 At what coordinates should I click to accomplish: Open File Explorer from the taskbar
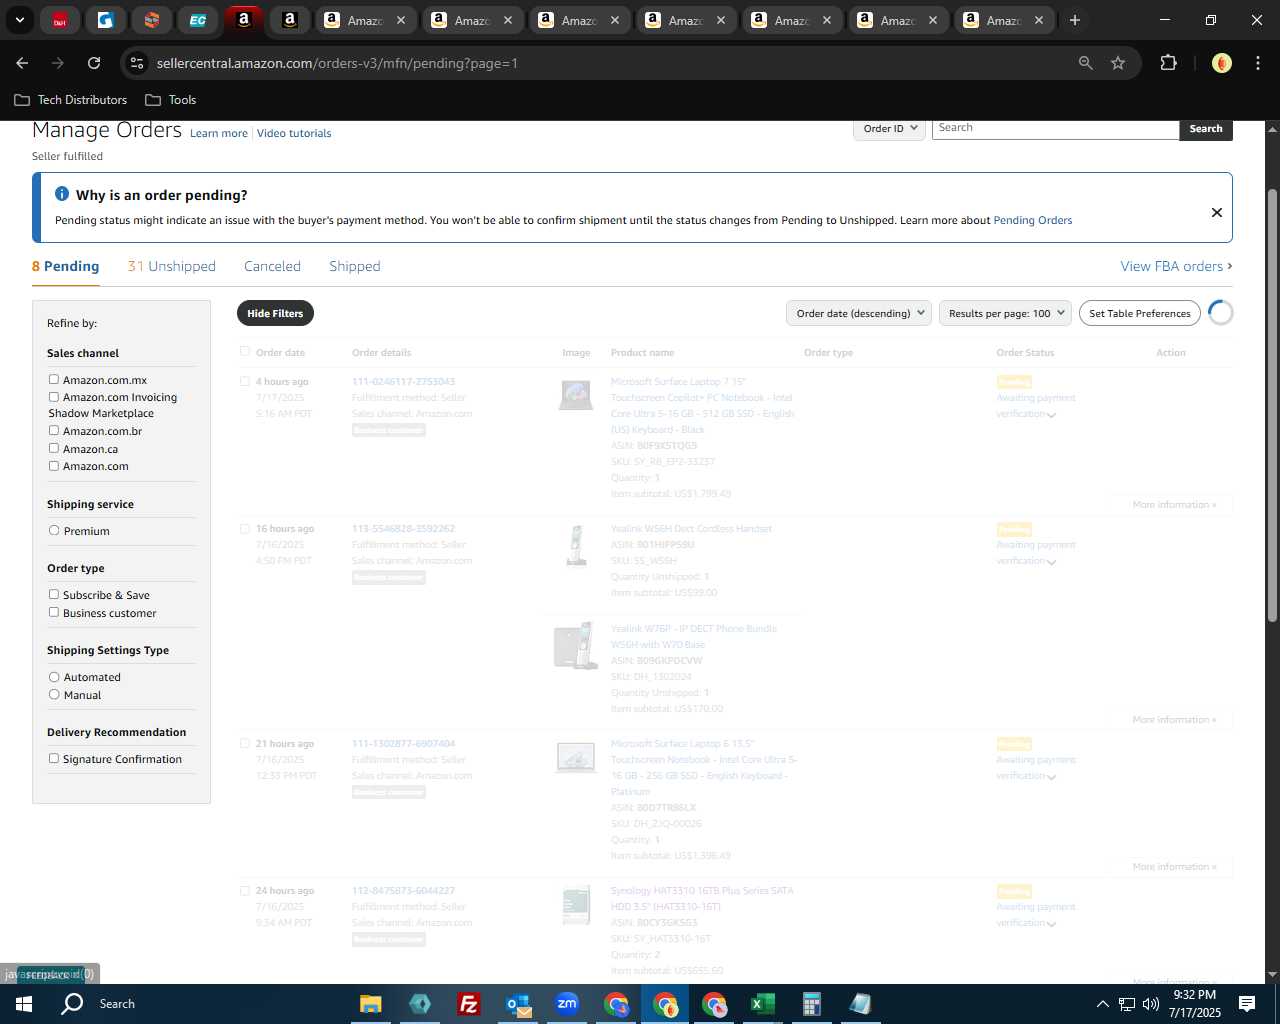371,1004
